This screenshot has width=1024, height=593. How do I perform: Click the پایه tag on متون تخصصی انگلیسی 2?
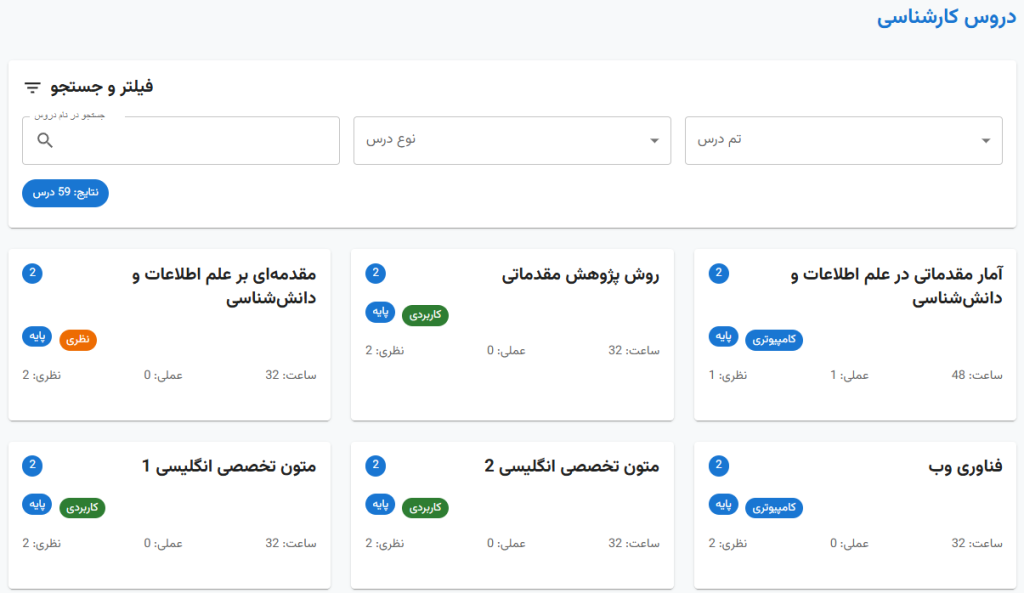(x=380, y=504)
